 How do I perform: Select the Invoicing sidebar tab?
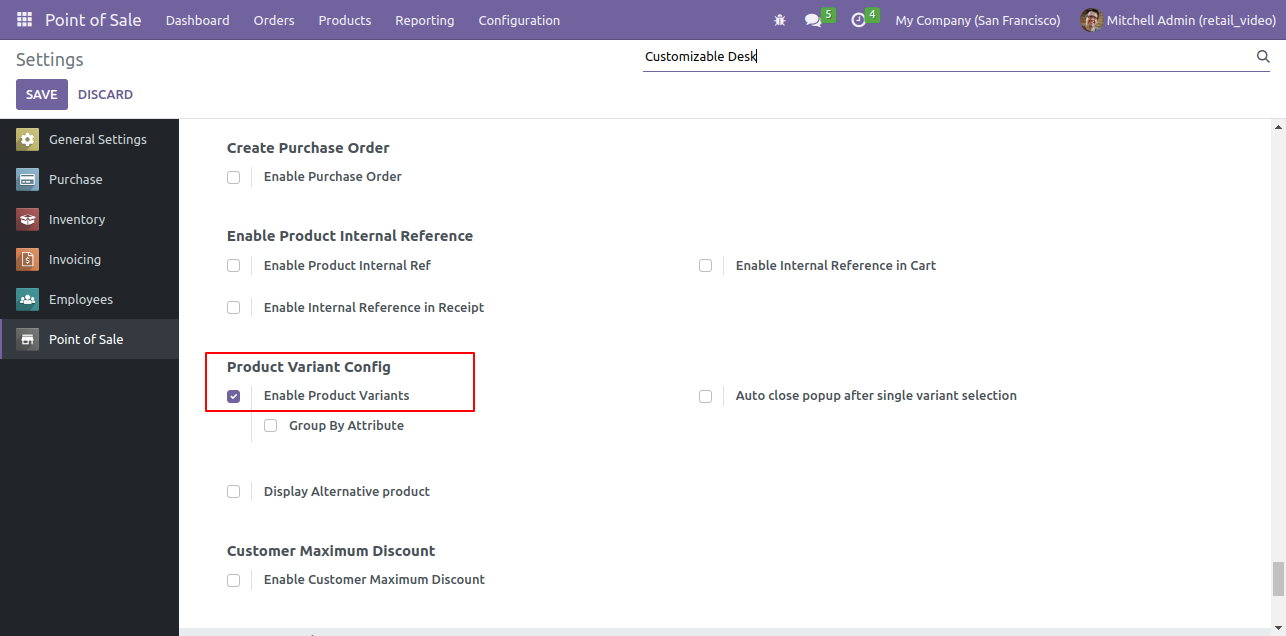click(x=89, y=260)
